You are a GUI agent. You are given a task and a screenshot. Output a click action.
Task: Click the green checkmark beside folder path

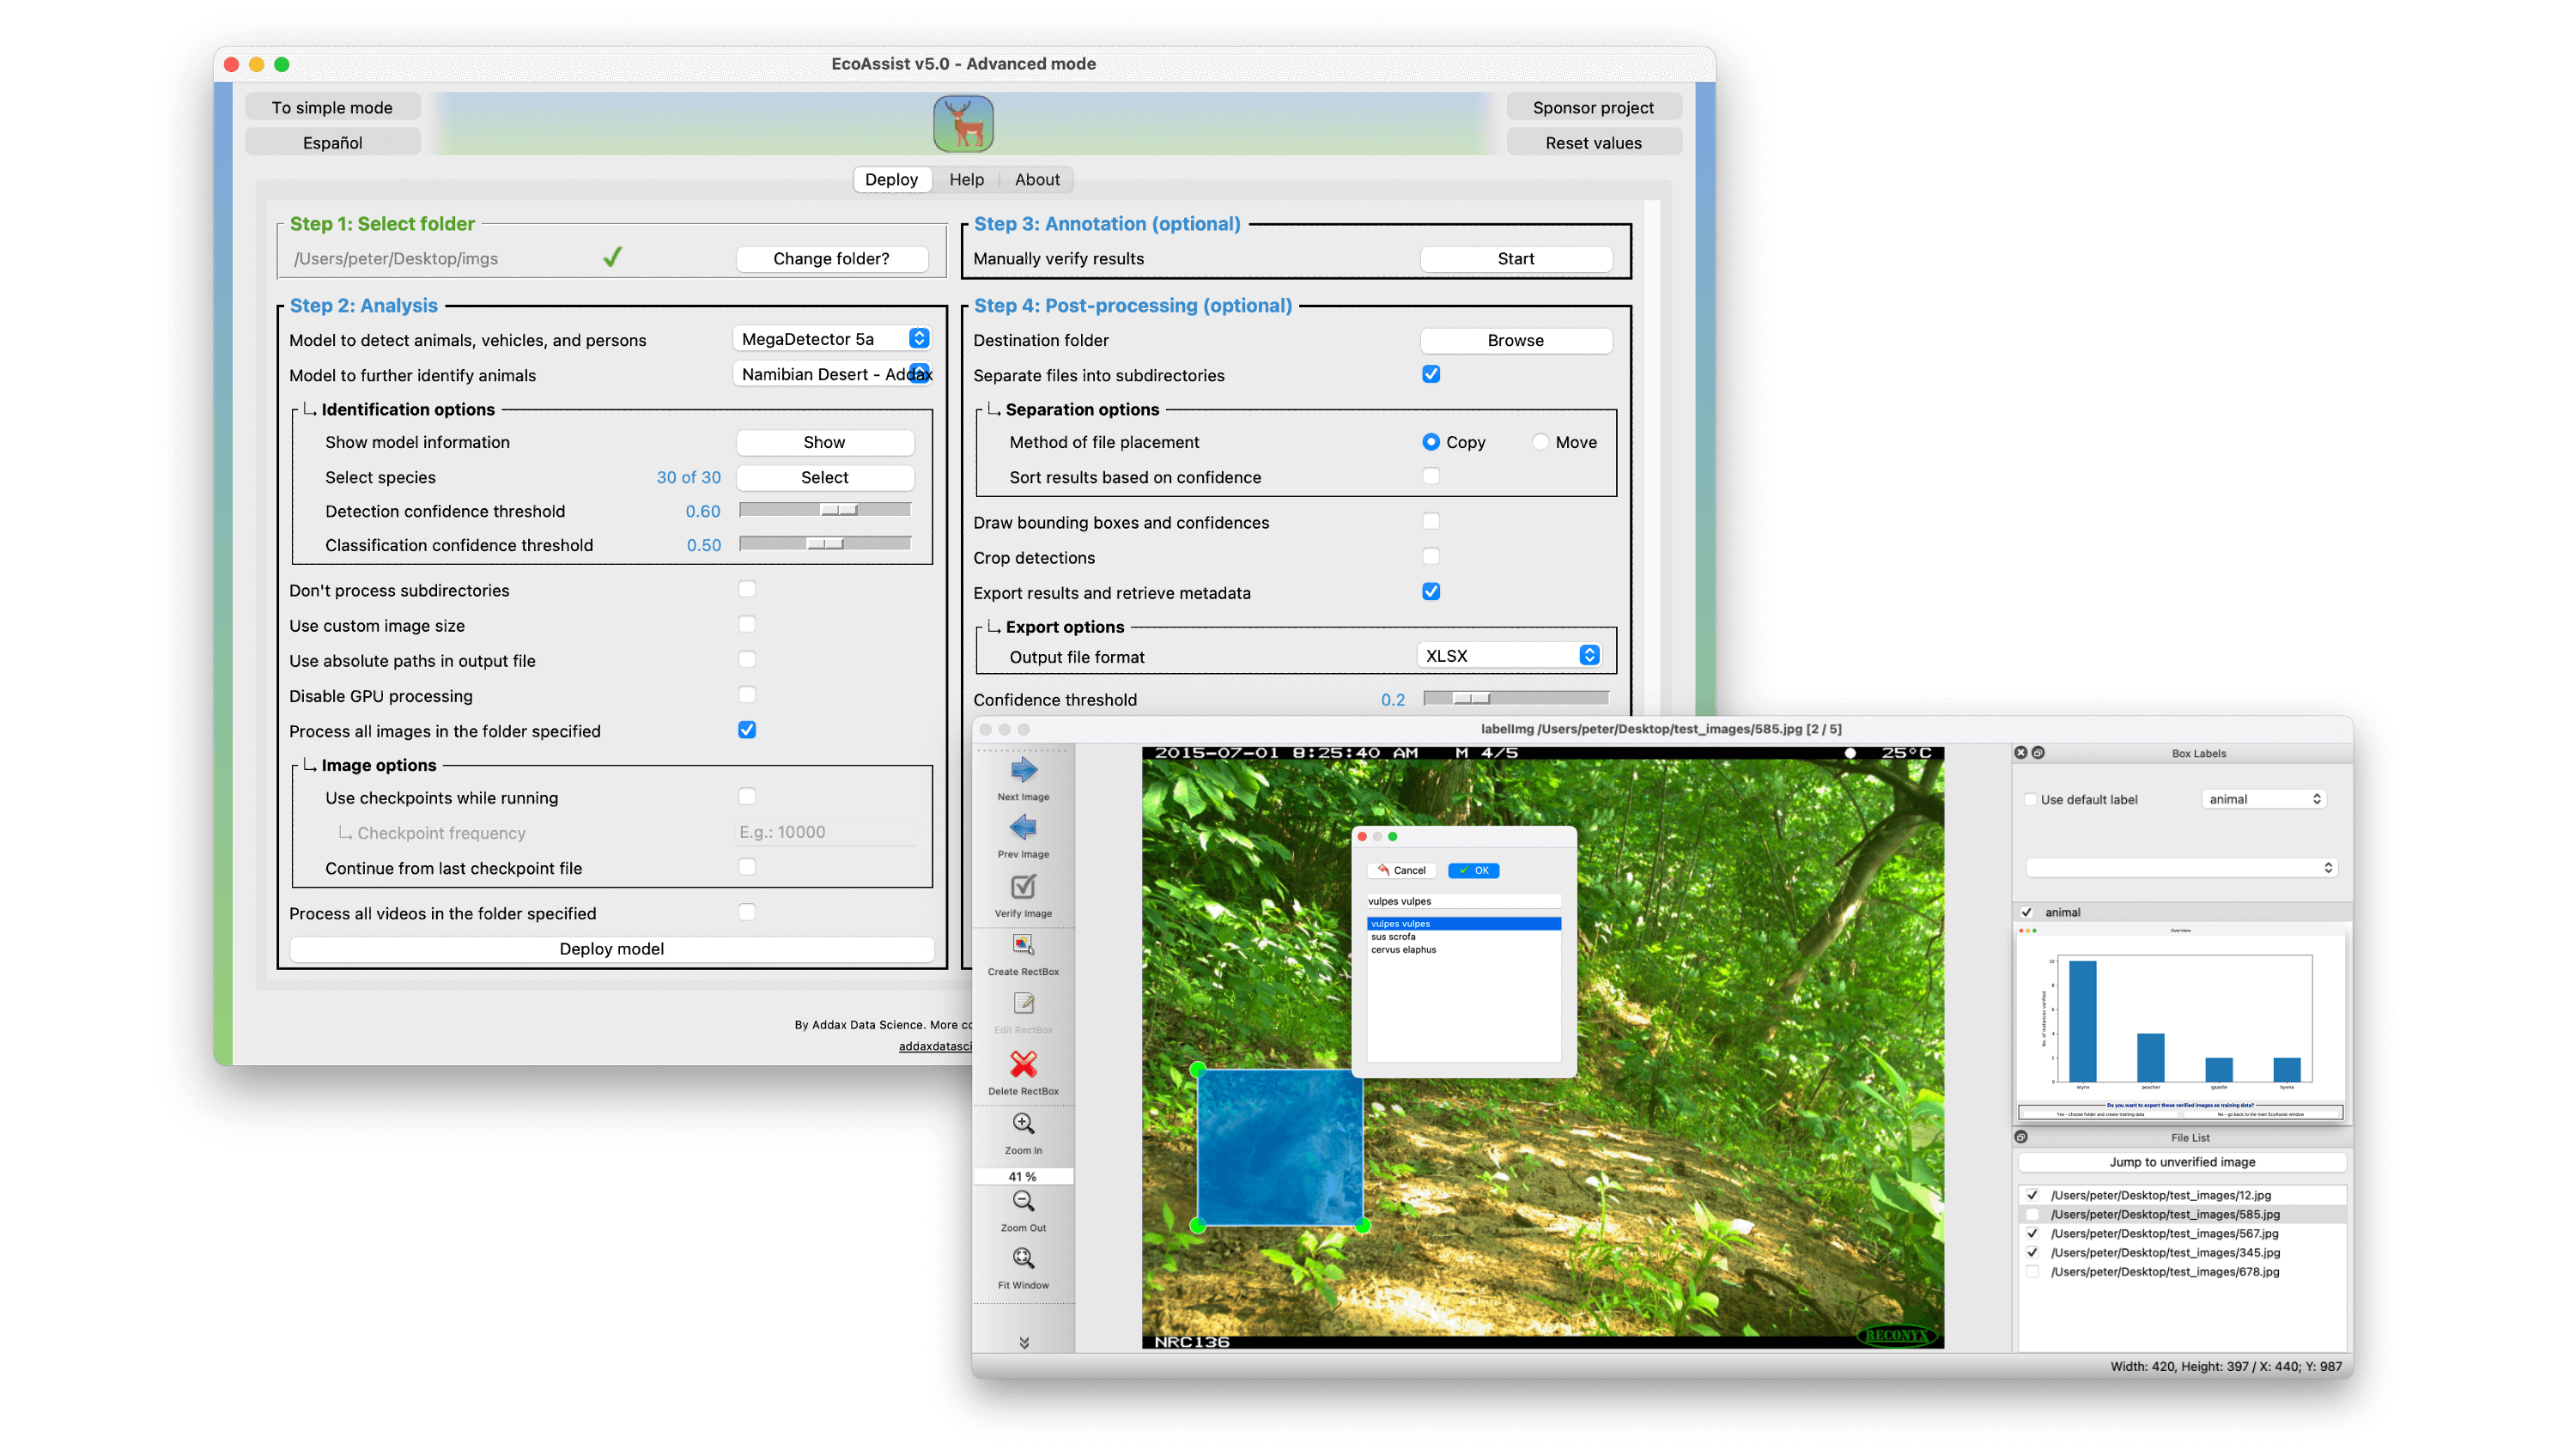[x=612, y=258]
